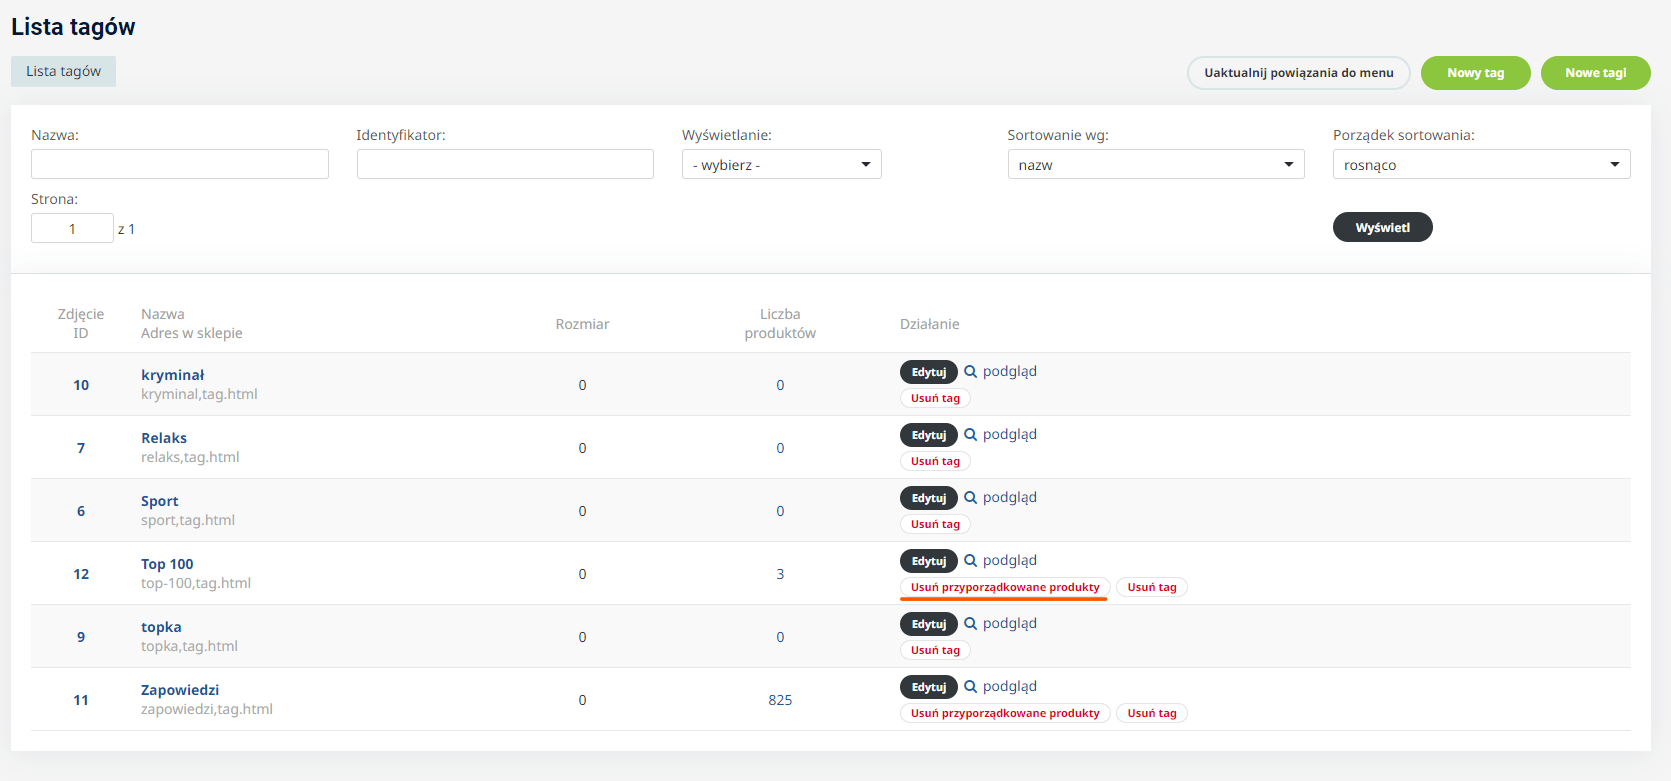
Task: Open the podgląd magnifier for Sport tag
Action: [970, 497]
